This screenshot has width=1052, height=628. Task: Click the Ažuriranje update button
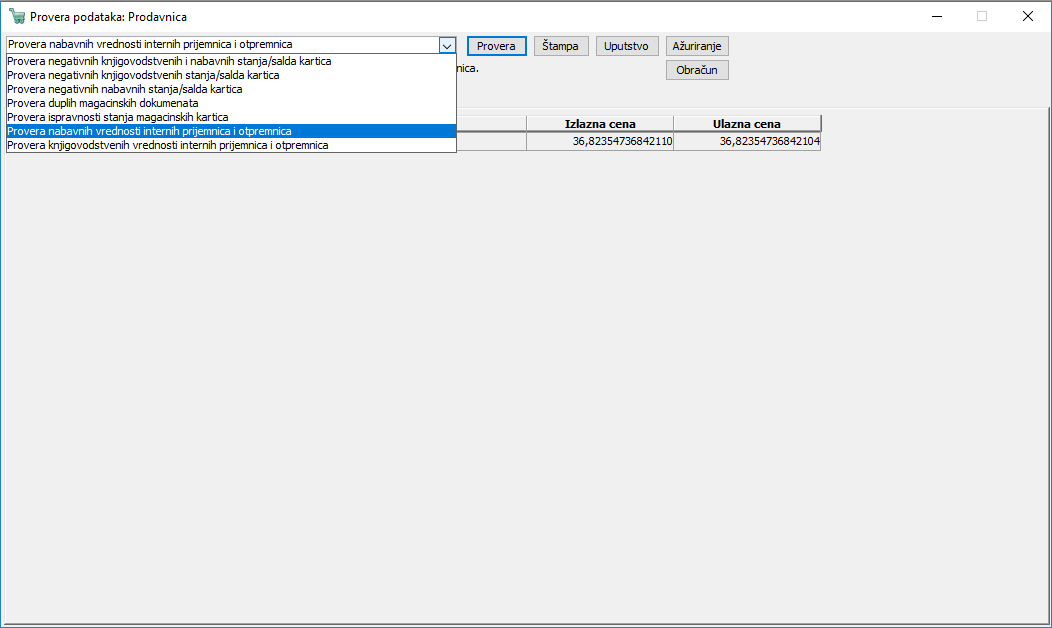(x=697, y=46)
